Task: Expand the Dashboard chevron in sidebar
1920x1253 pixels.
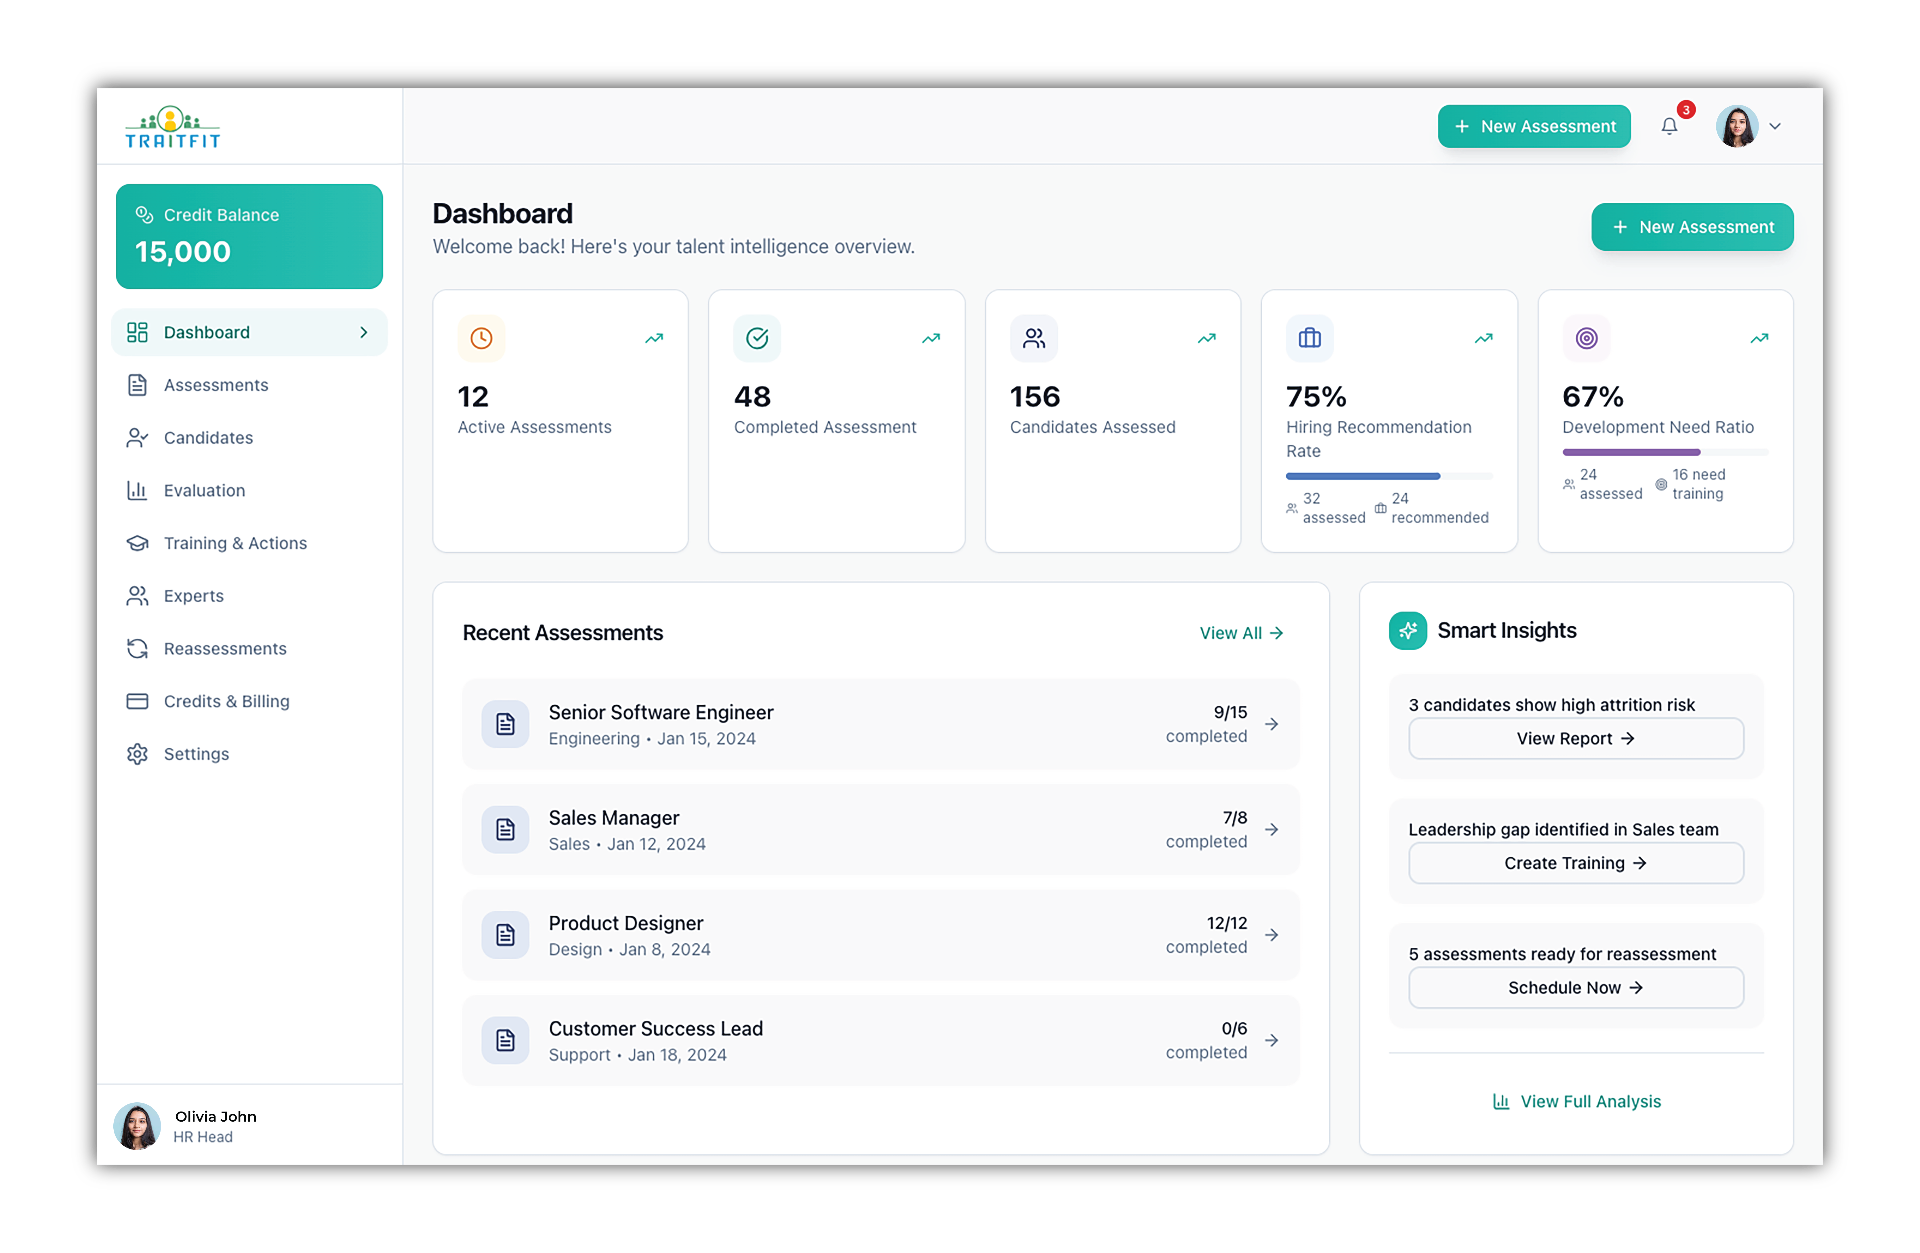Action: coord(364,332)
